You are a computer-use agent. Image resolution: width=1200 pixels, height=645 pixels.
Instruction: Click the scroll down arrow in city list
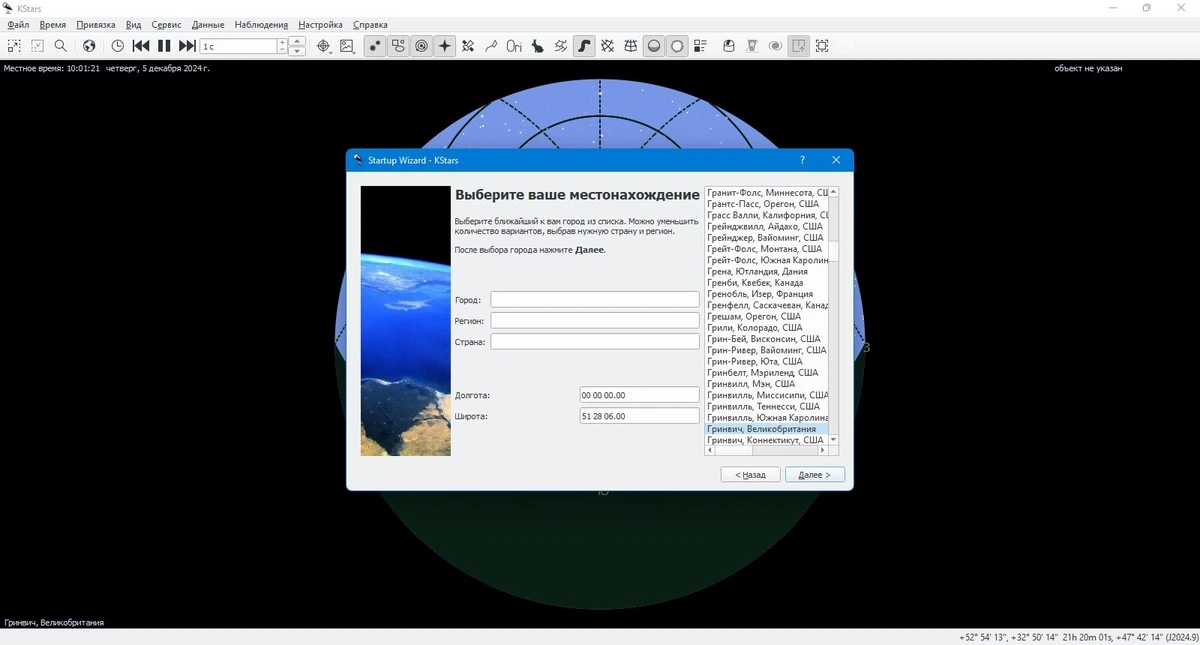(x=834, y=440)
